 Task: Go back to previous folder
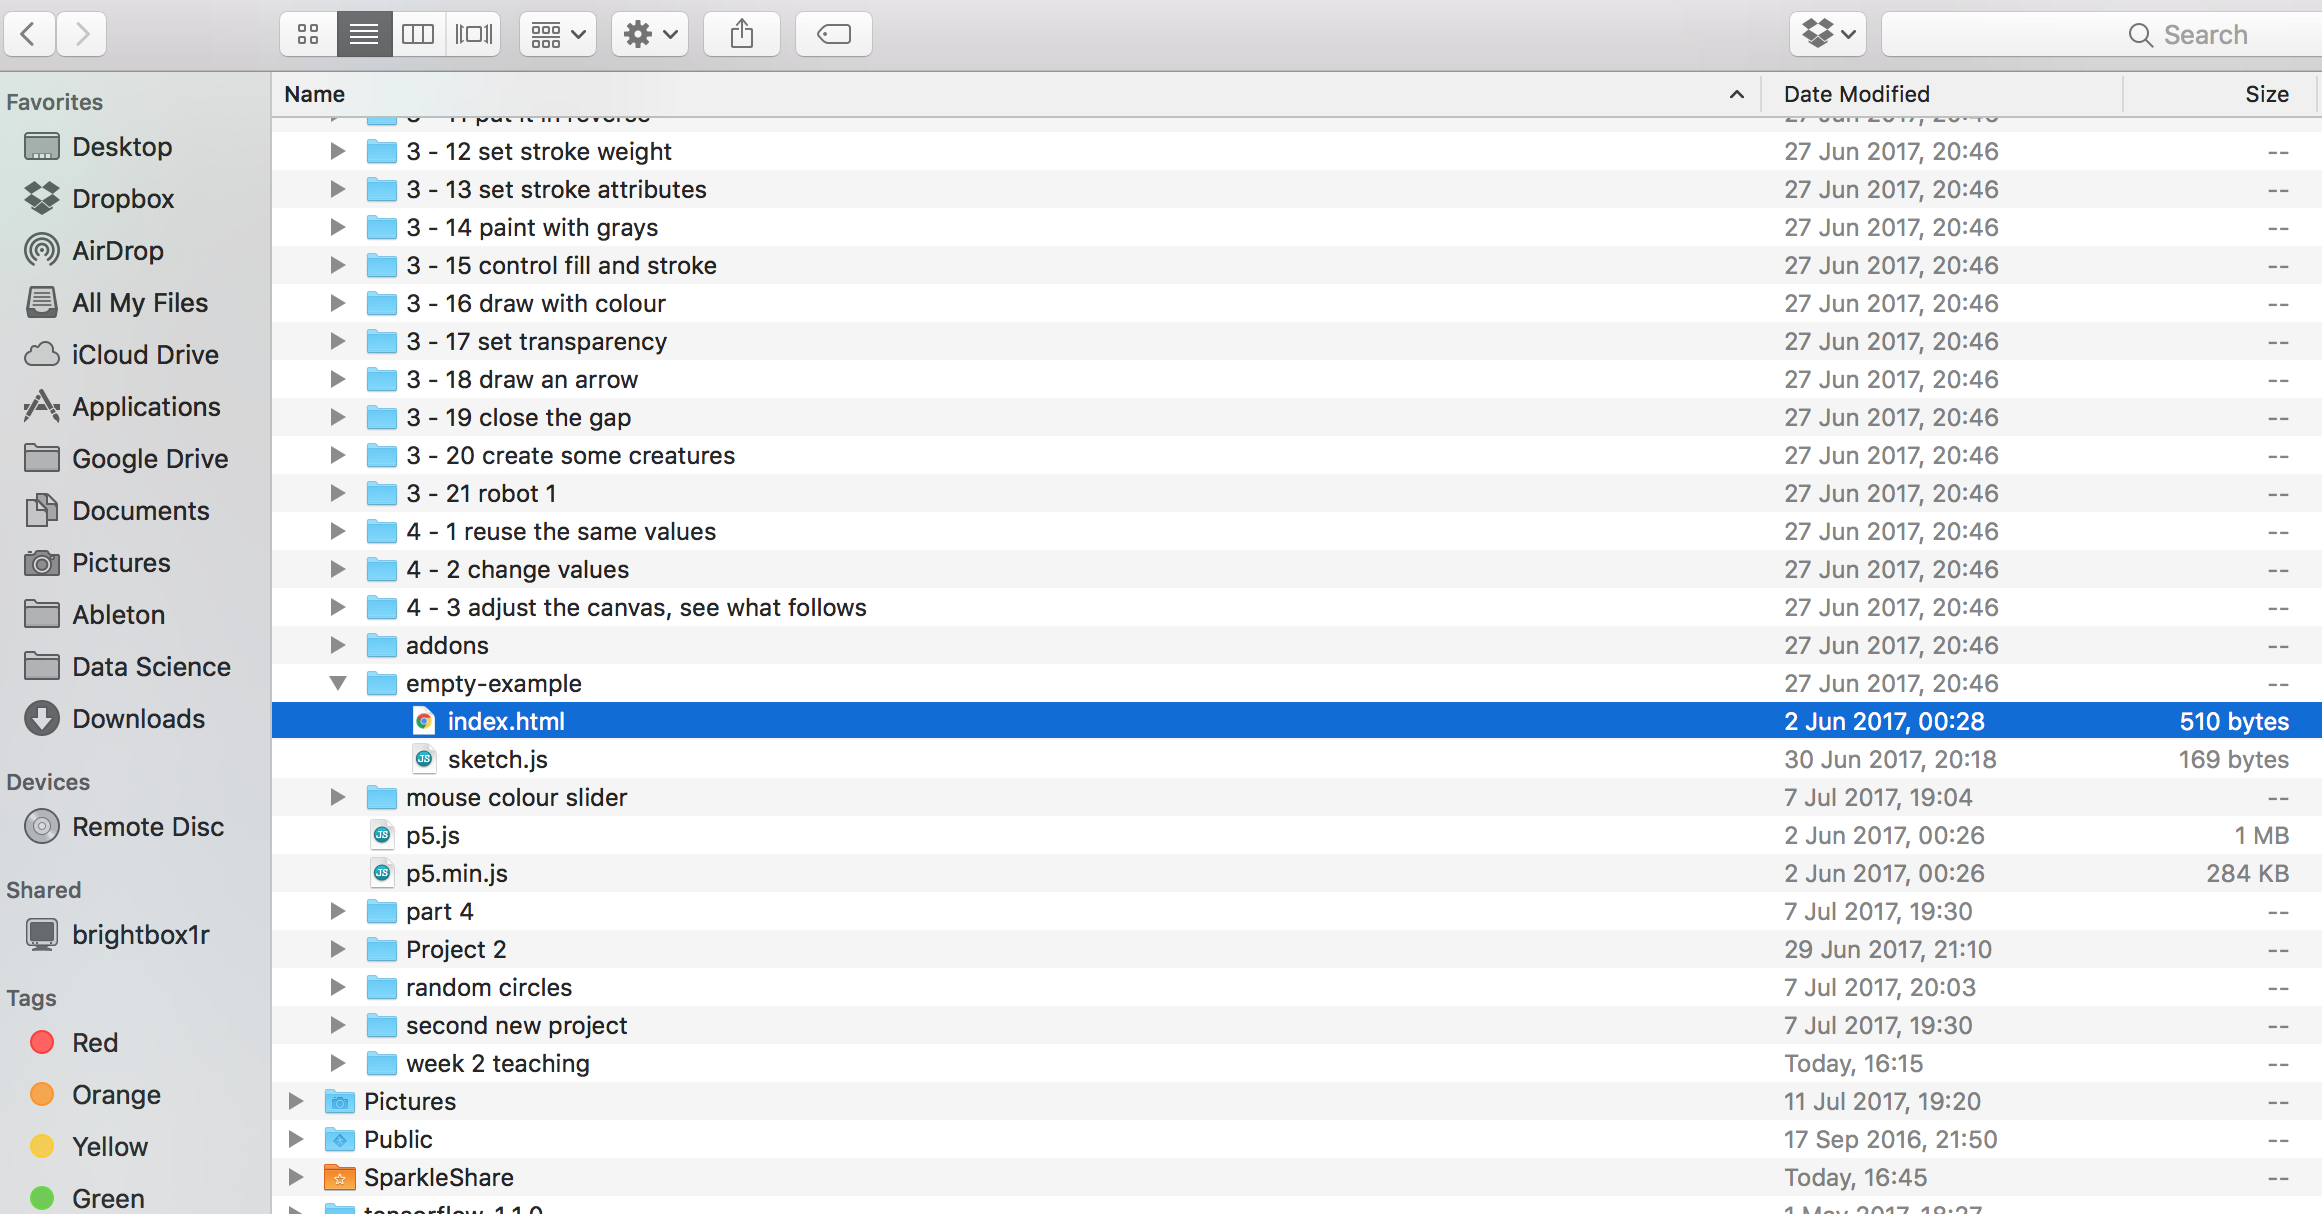30,35
